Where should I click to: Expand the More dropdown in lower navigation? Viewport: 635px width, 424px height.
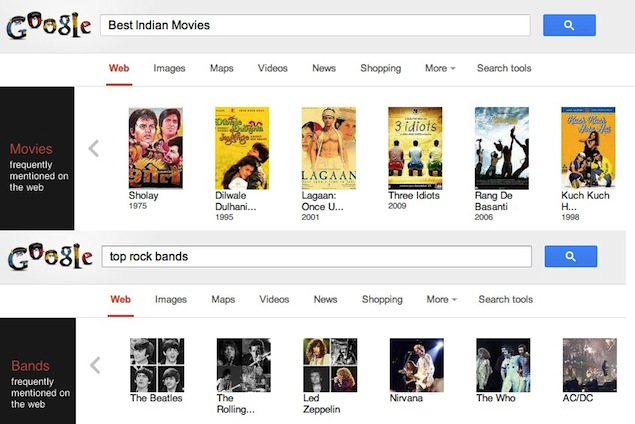(439, 300)
